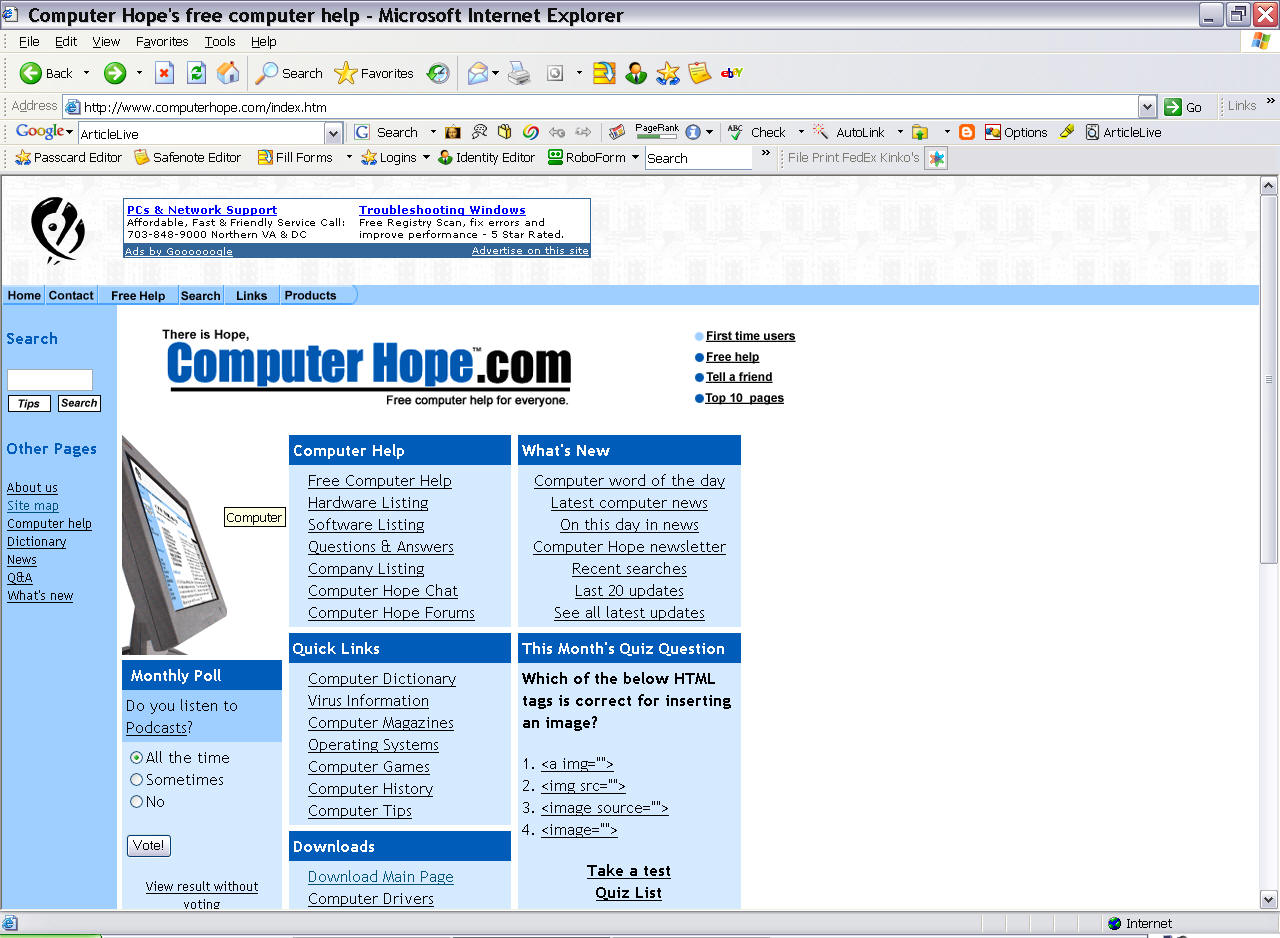Open the site's Products tab
1280x938 pixels.
pyautogui.click(x=311, y=296)
